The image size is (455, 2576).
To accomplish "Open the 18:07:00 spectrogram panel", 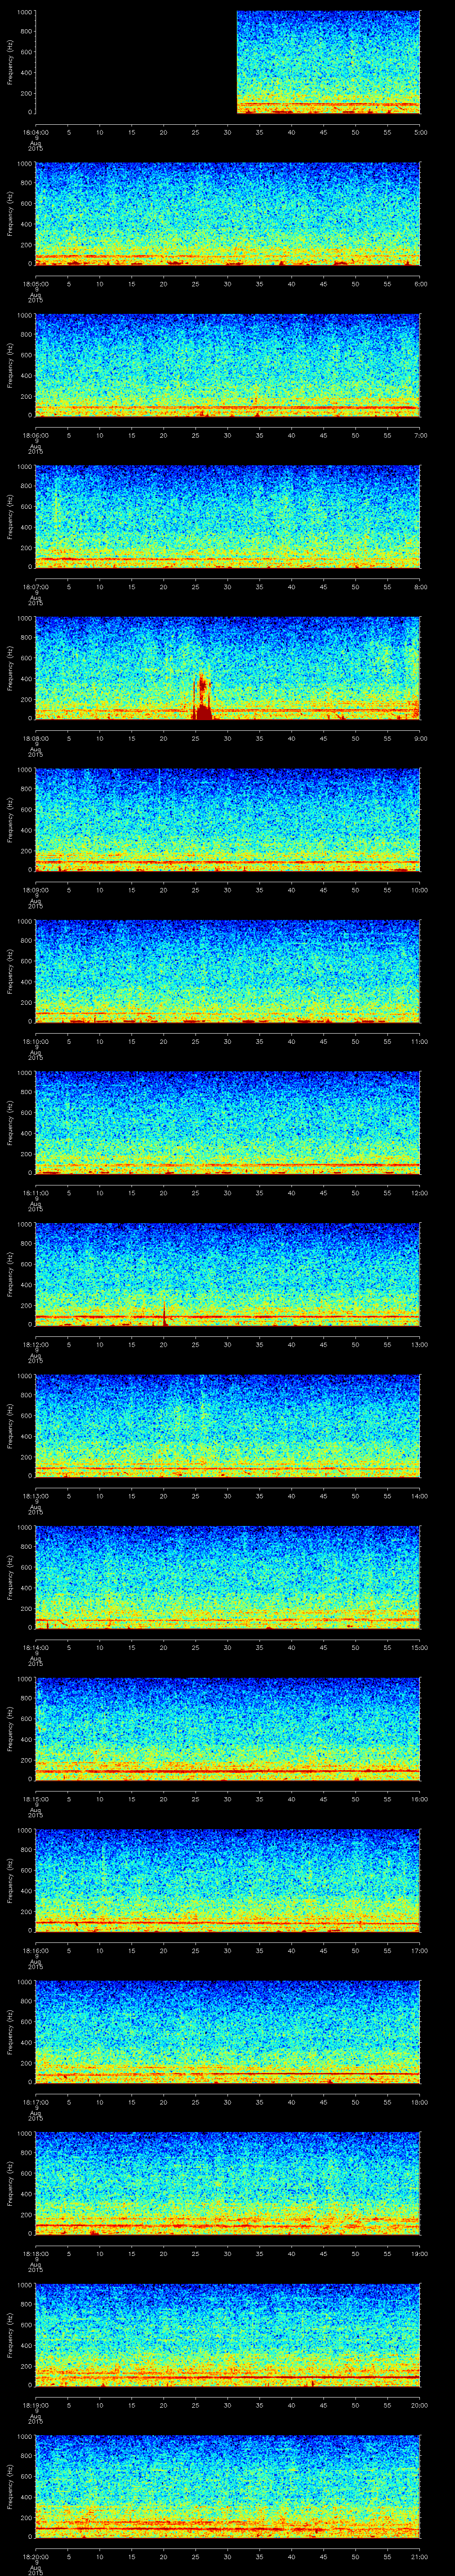I will click(x=227, y=517).
